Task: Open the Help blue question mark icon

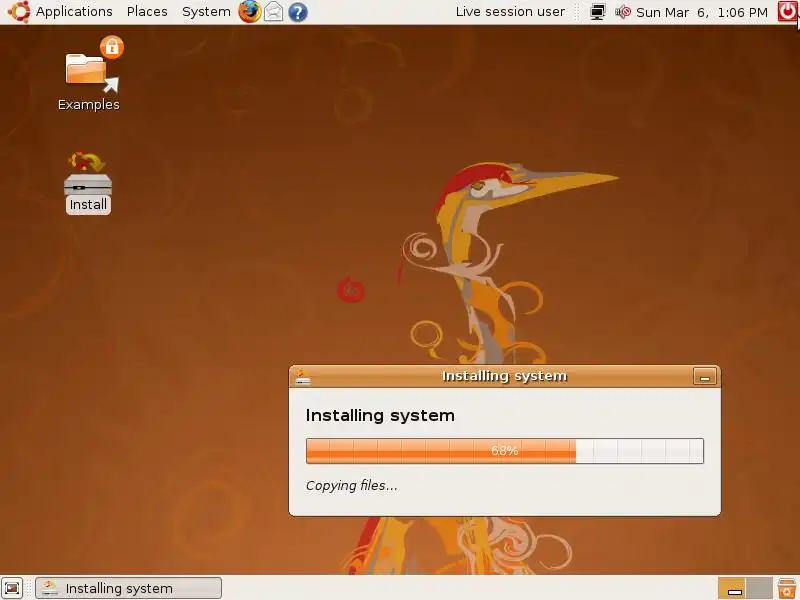Action: 297,12
